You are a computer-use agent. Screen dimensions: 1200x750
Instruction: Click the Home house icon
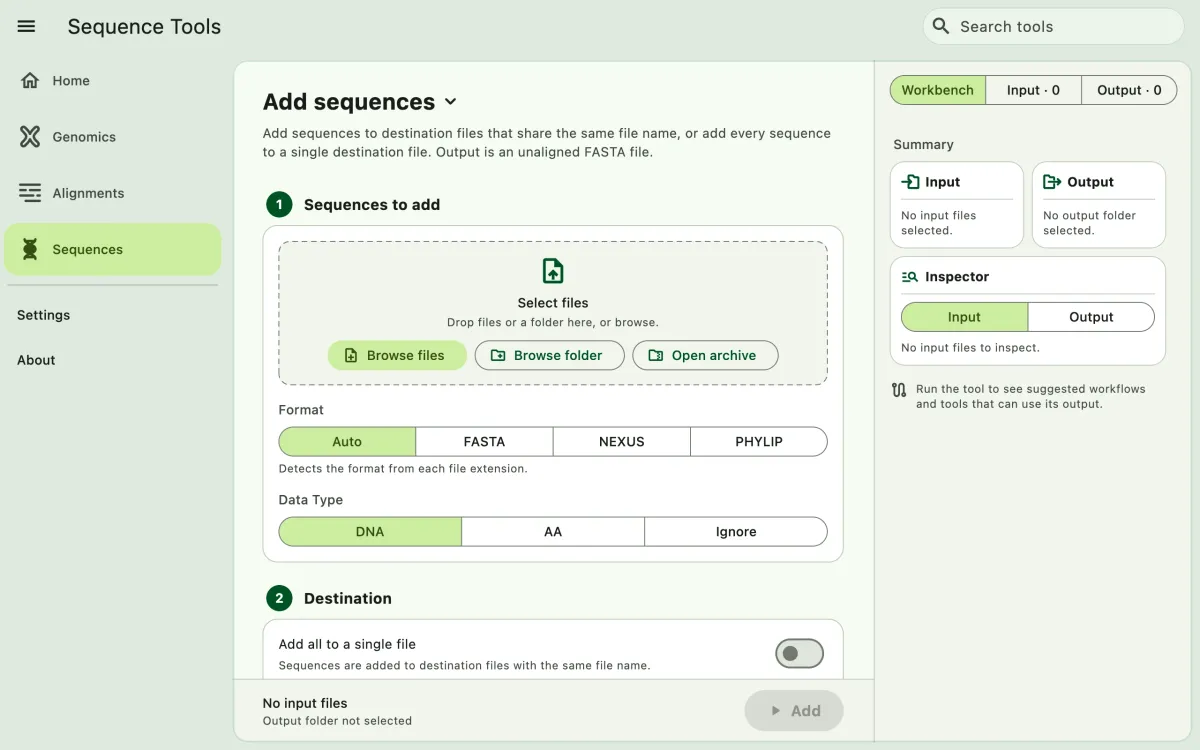[30, 81]
